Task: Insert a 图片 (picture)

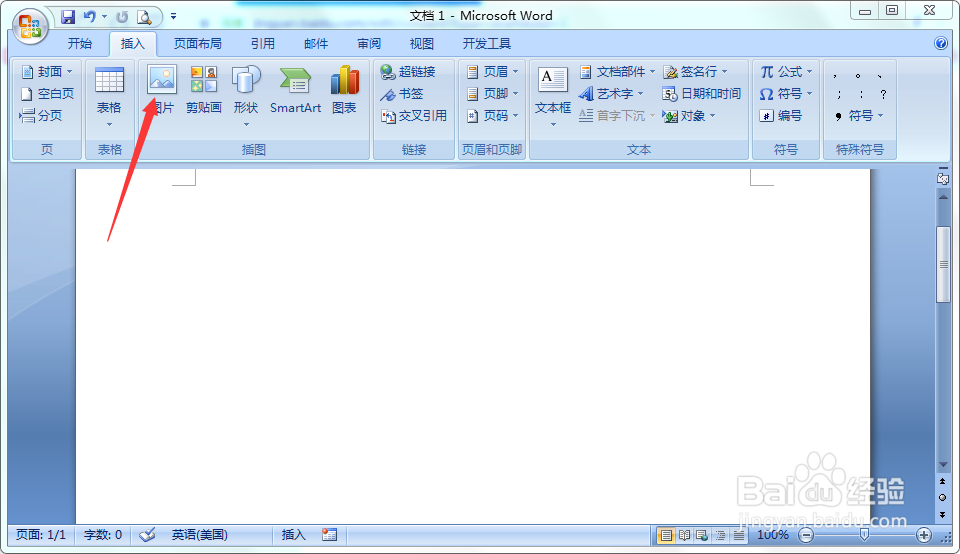Action: 162,89
